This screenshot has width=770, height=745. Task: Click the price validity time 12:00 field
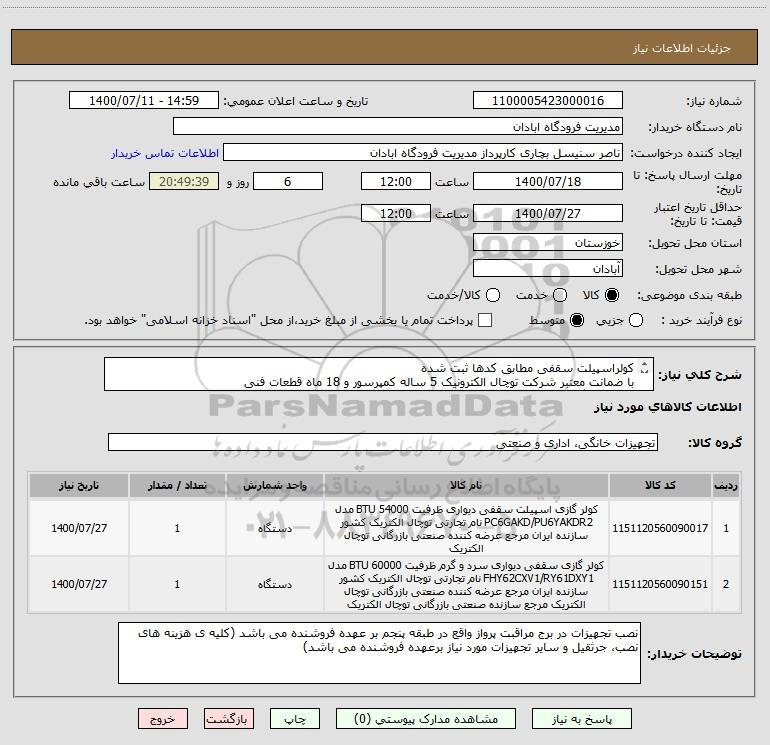pos(396,213)
